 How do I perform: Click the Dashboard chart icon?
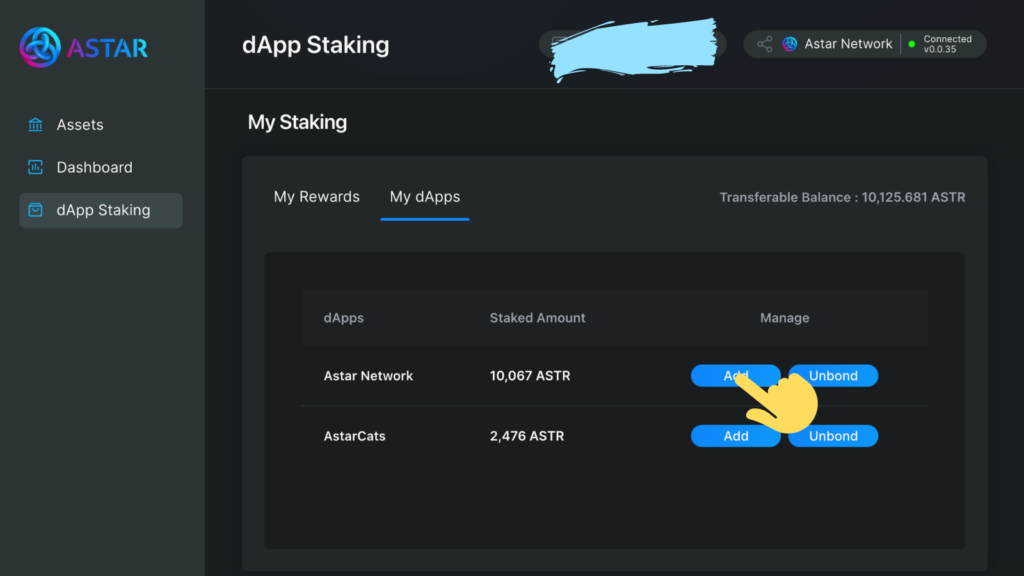(35, 167)
